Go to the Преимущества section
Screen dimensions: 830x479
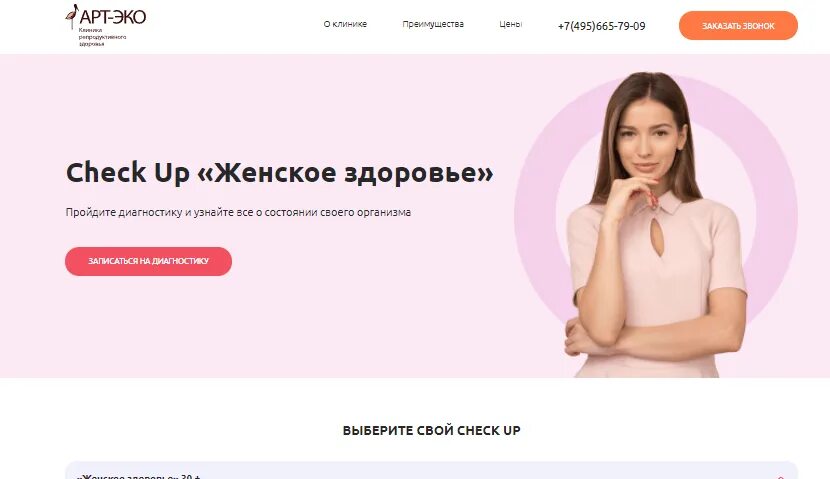(433, 24)
